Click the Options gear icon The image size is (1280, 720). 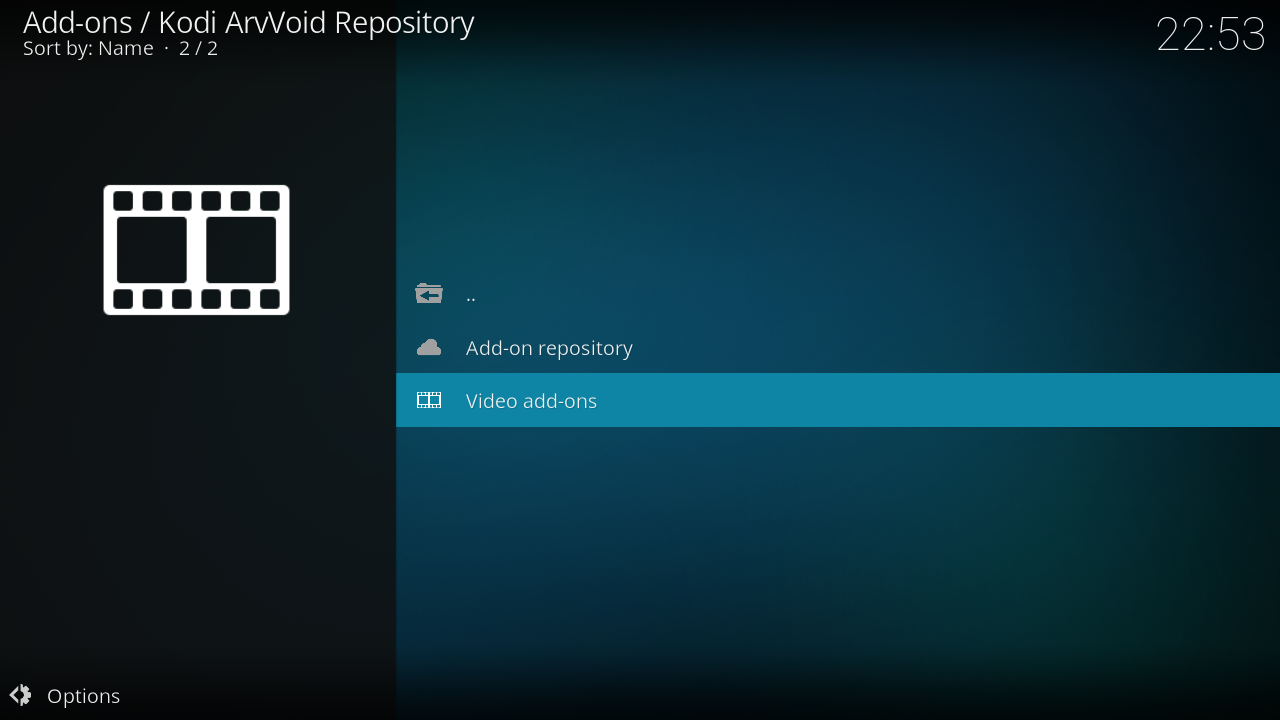tap(21, 695)
